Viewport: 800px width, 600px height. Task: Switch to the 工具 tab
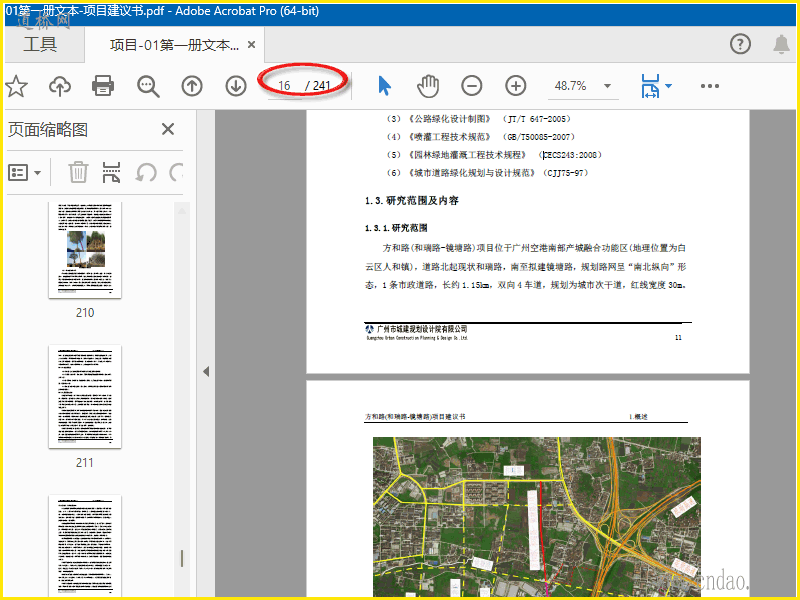(40, 44)
